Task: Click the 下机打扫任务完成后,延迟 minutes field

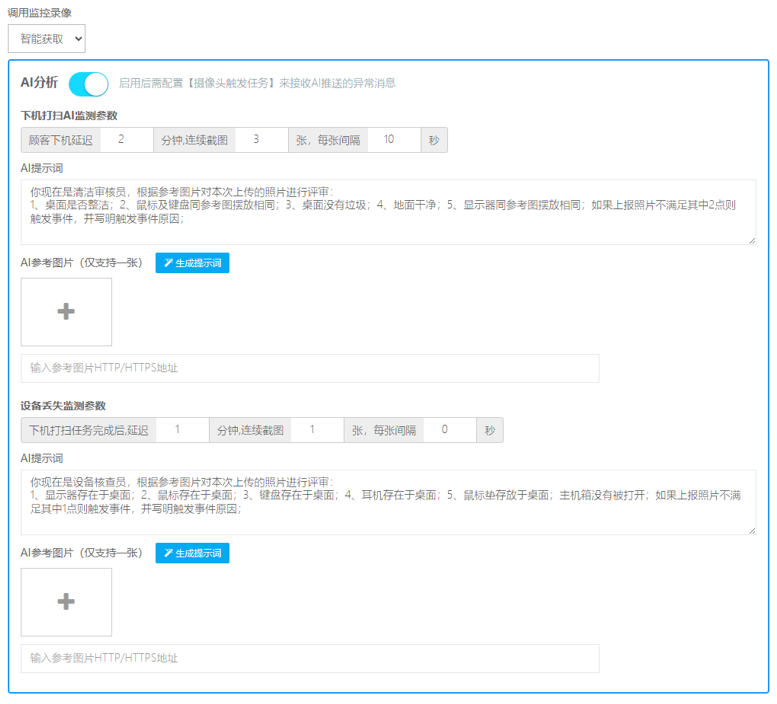Action: click(x=182, y=430)
